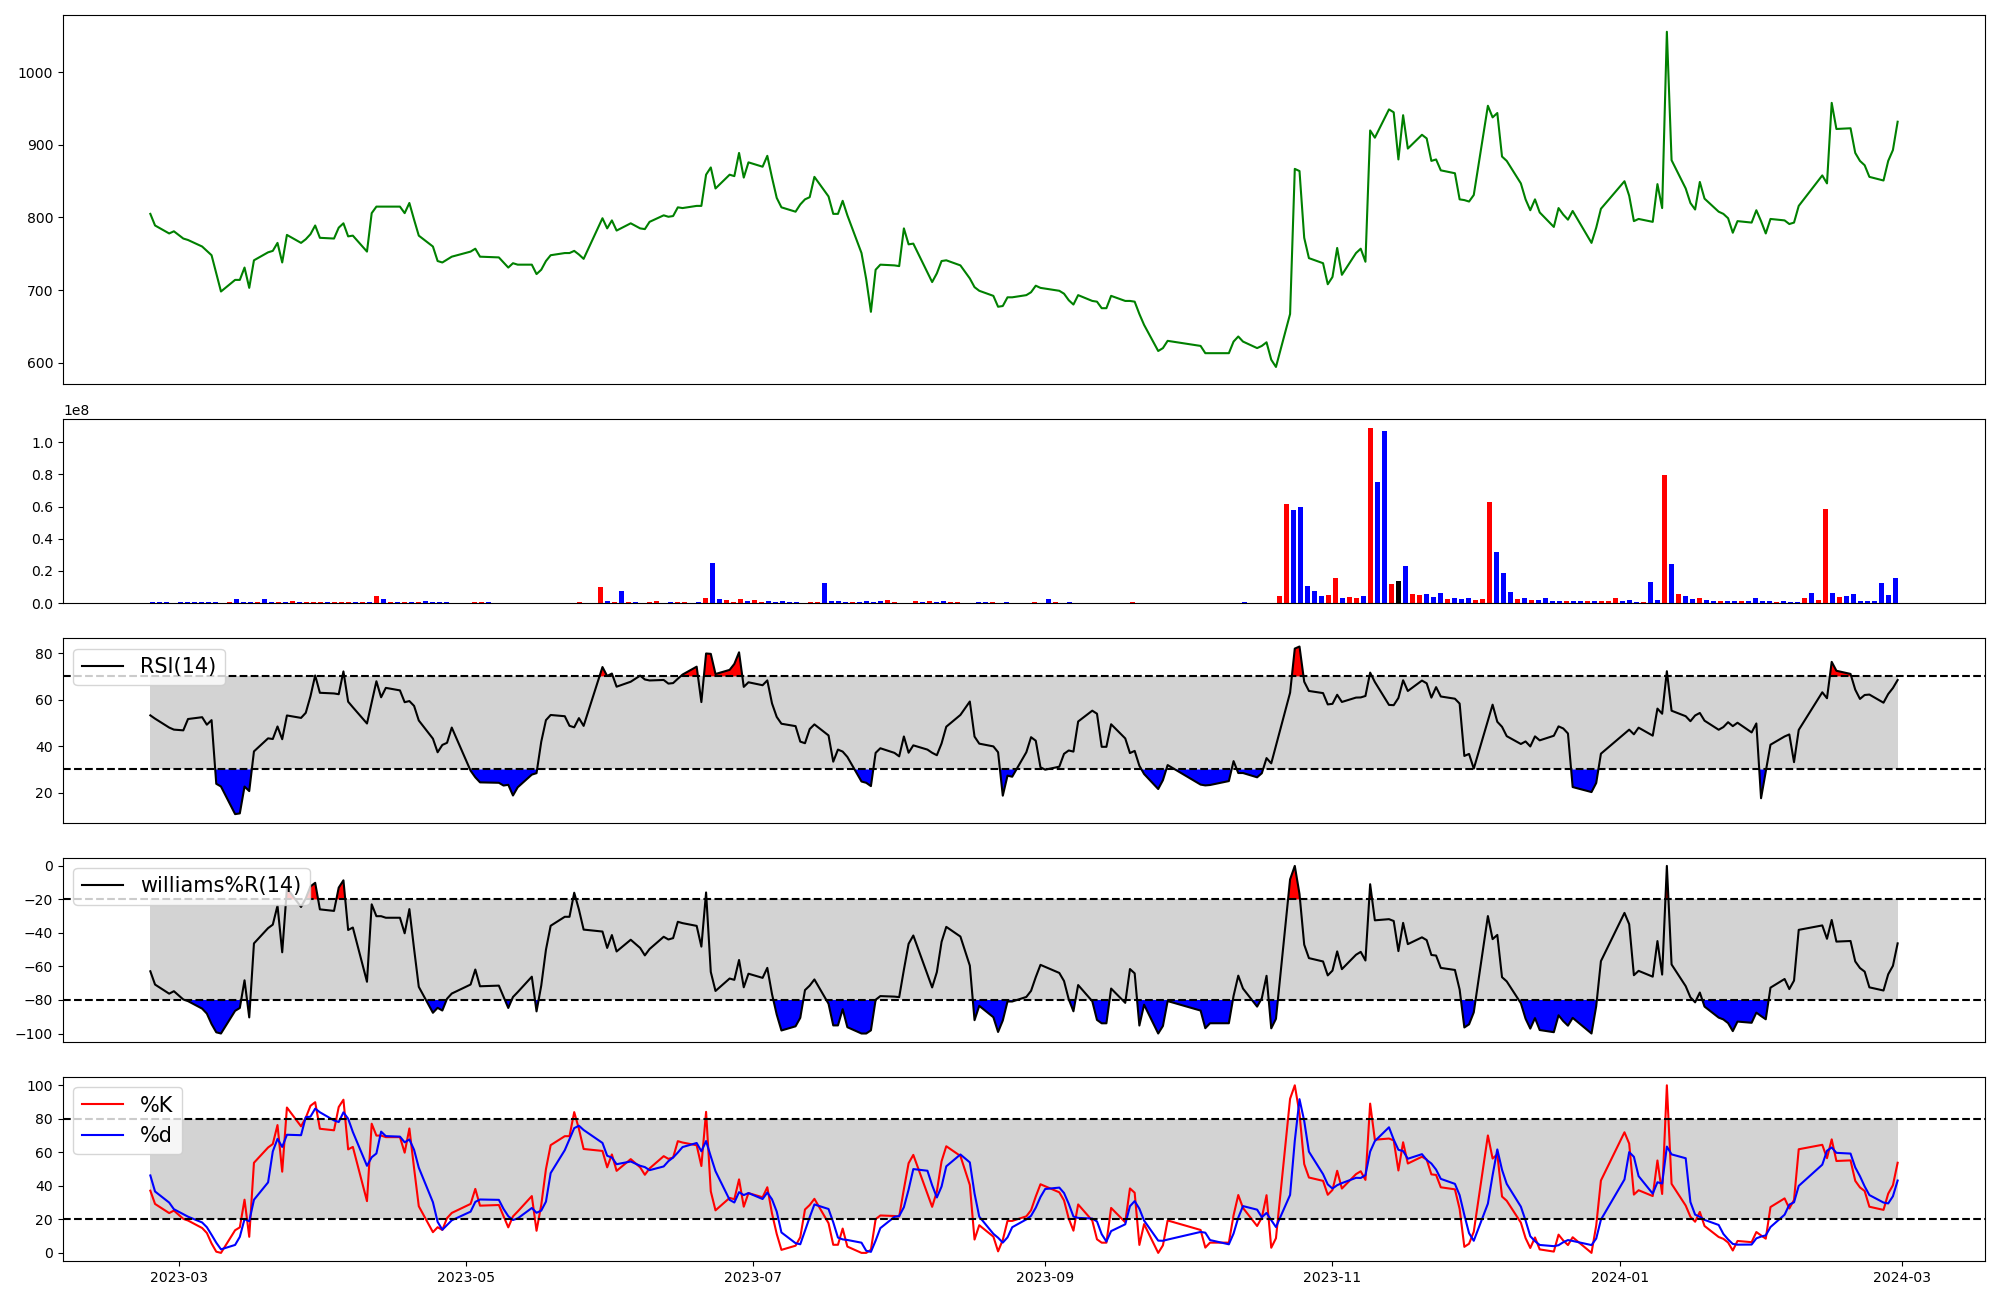Viewport: 2000px width, 1300px height.
Task: Click the red %K legend line sample
Action: (x=102, y=1105)
